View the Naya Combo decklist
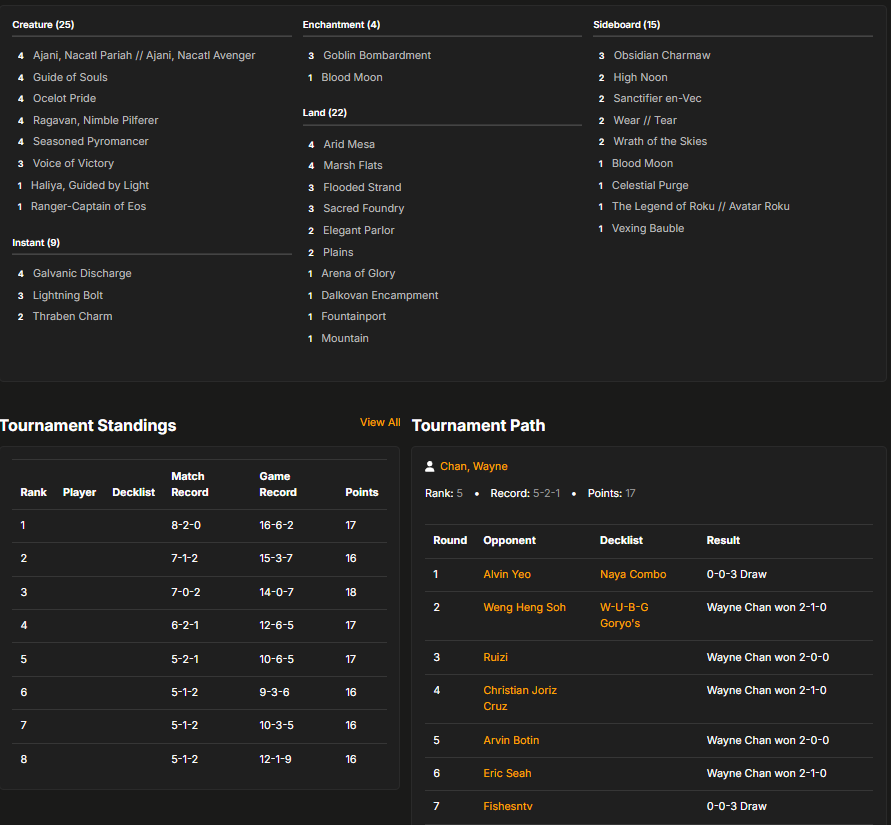 (x=633, y=574)
